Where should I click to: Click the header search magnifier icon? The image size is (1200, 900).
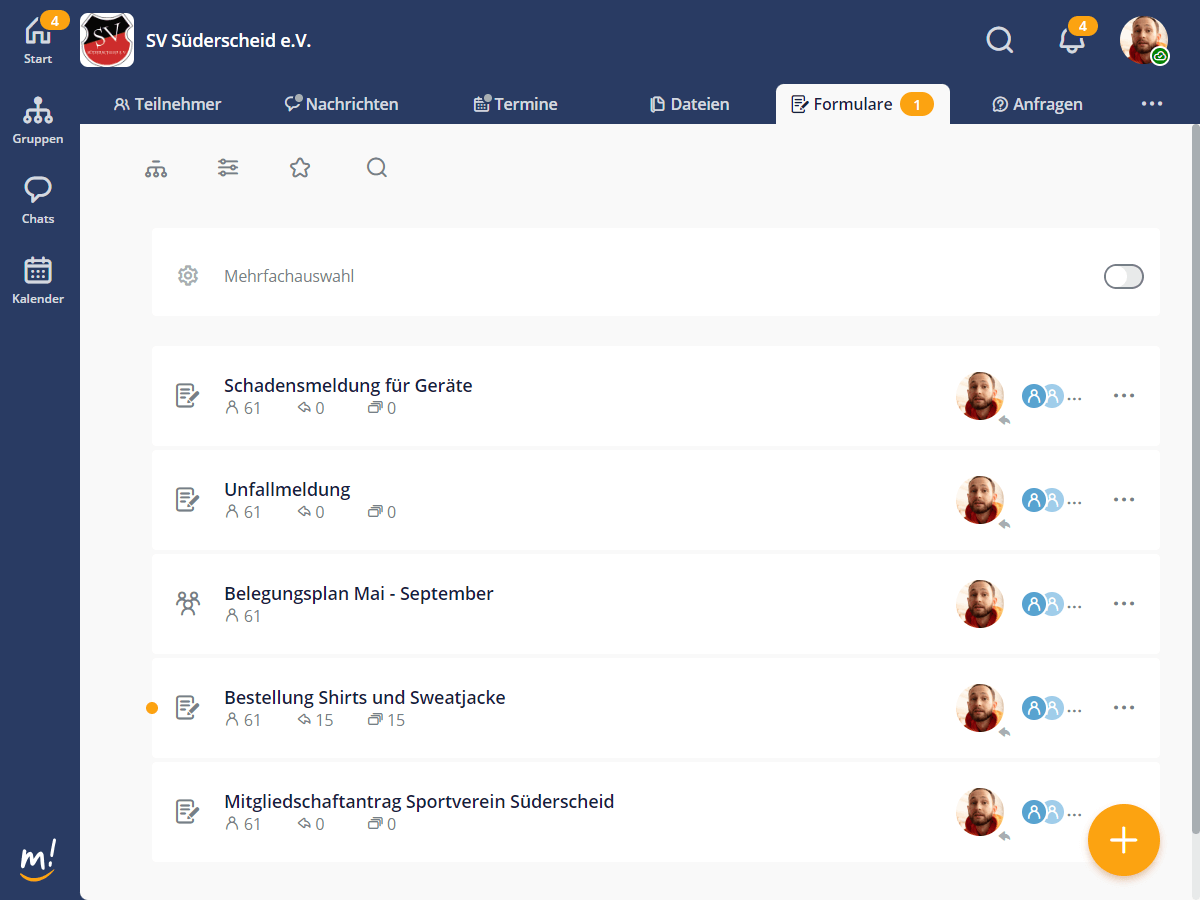click(999, 40)
